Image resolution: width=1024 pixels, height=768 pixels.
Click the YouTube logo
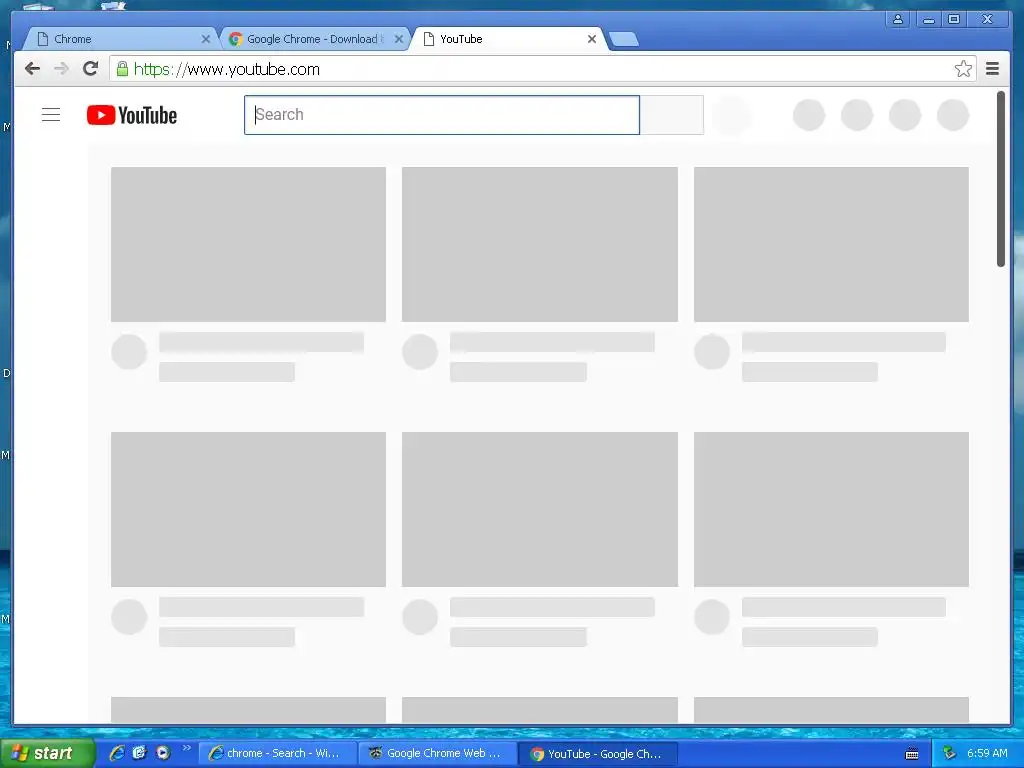click(x=132, y=115)
